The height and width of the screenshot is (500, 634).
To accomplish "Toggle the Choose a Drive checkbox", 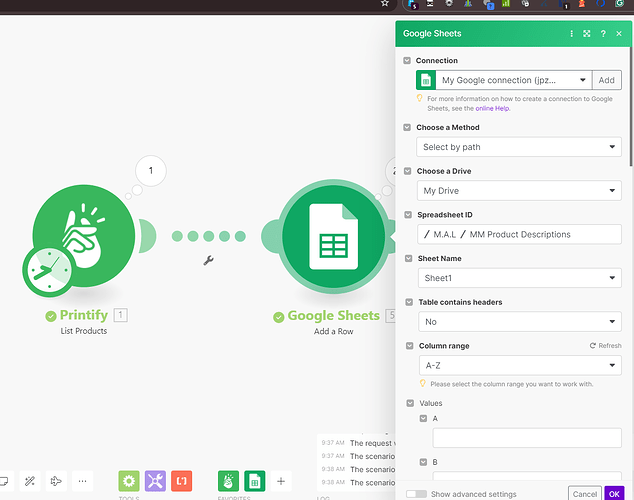I will (408, 171).
